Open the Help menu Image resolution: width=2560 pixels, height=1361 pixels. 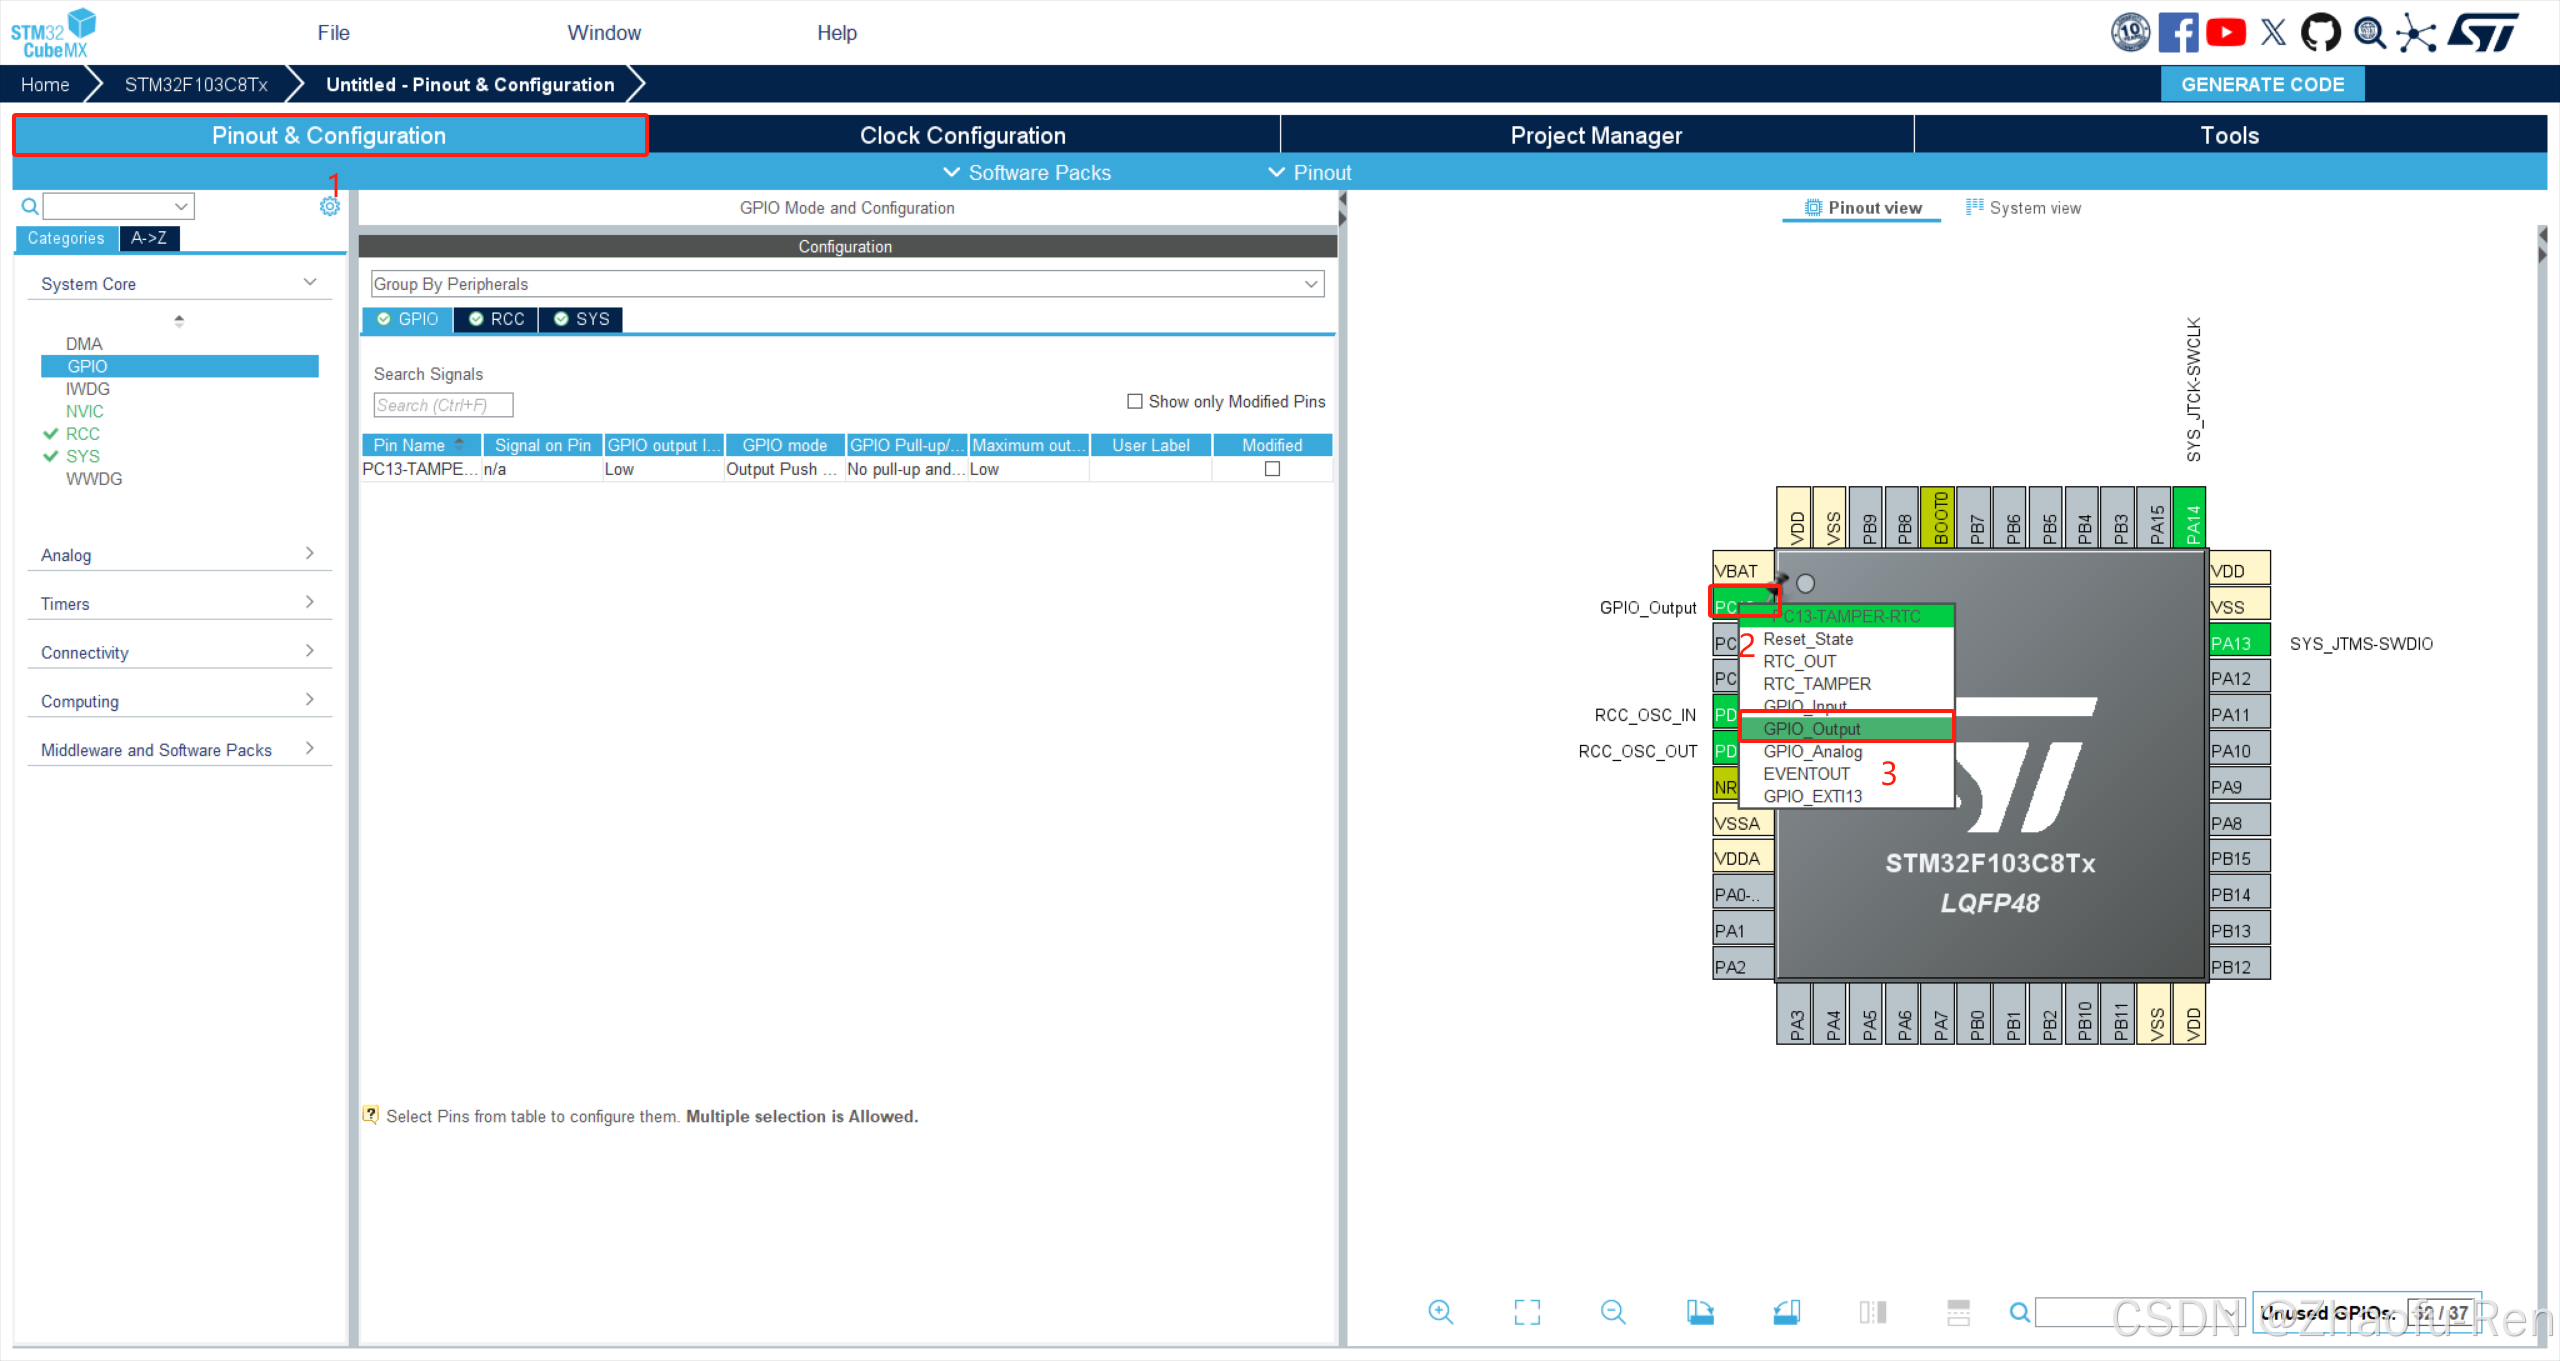click(837, 33)
